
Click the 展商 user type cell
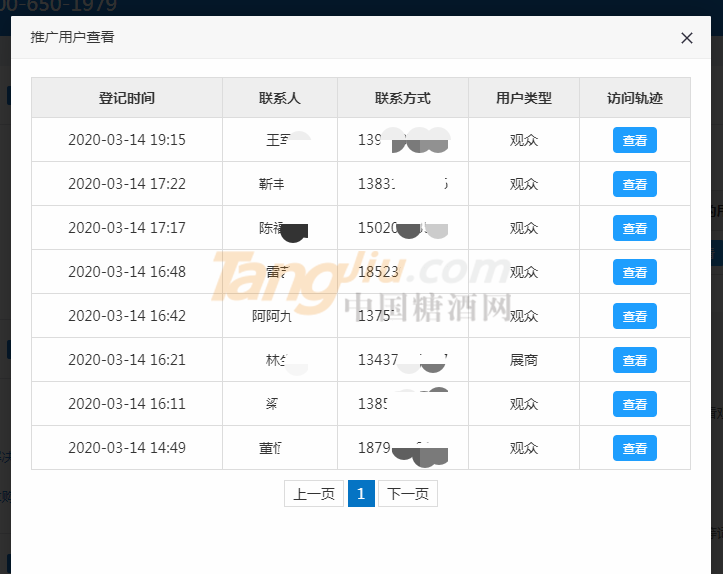(x=524, y=360)
